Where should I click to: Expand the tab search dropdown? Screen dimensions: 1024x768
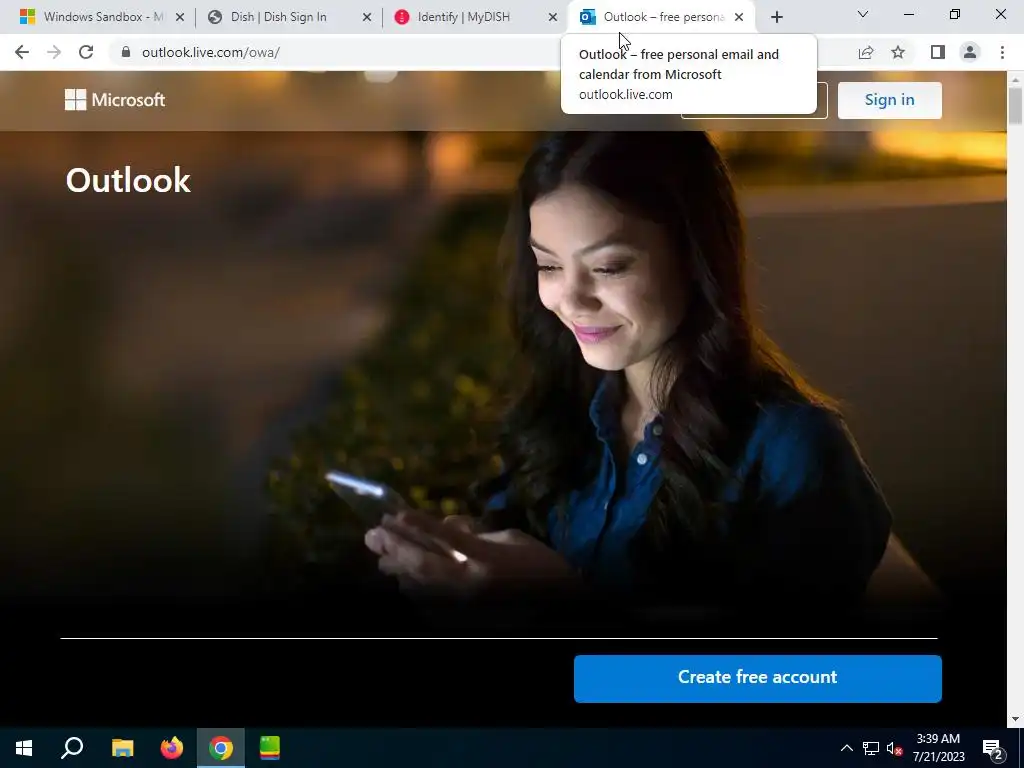863,14
